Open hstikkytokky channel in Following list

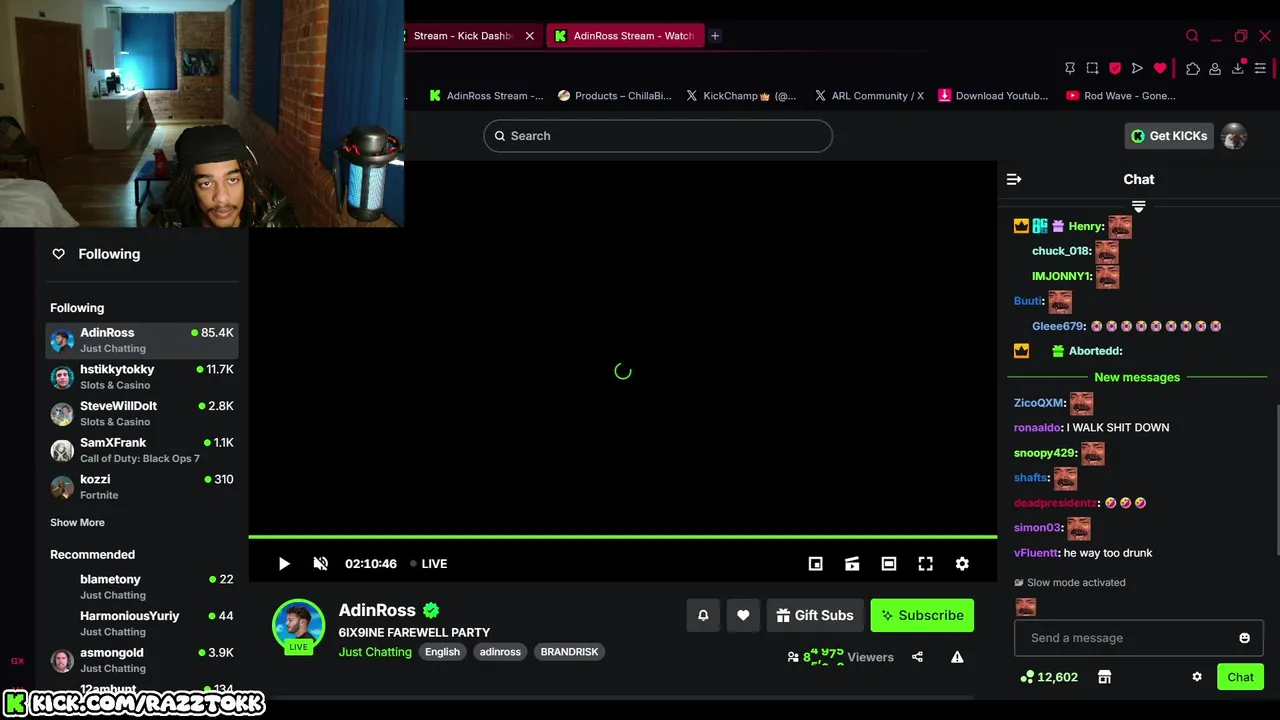pyautogui.click(x=142, y=376)
